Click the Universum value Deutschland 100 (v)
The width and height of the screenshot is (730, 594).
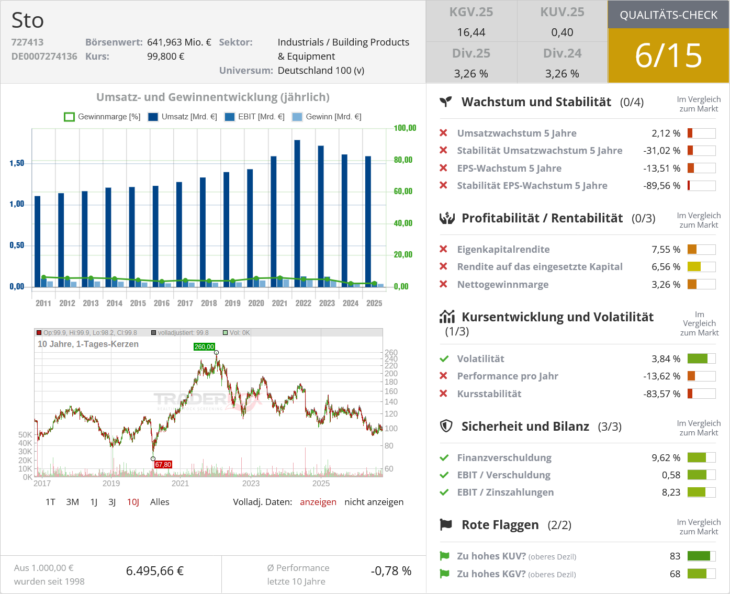(321, 71)
